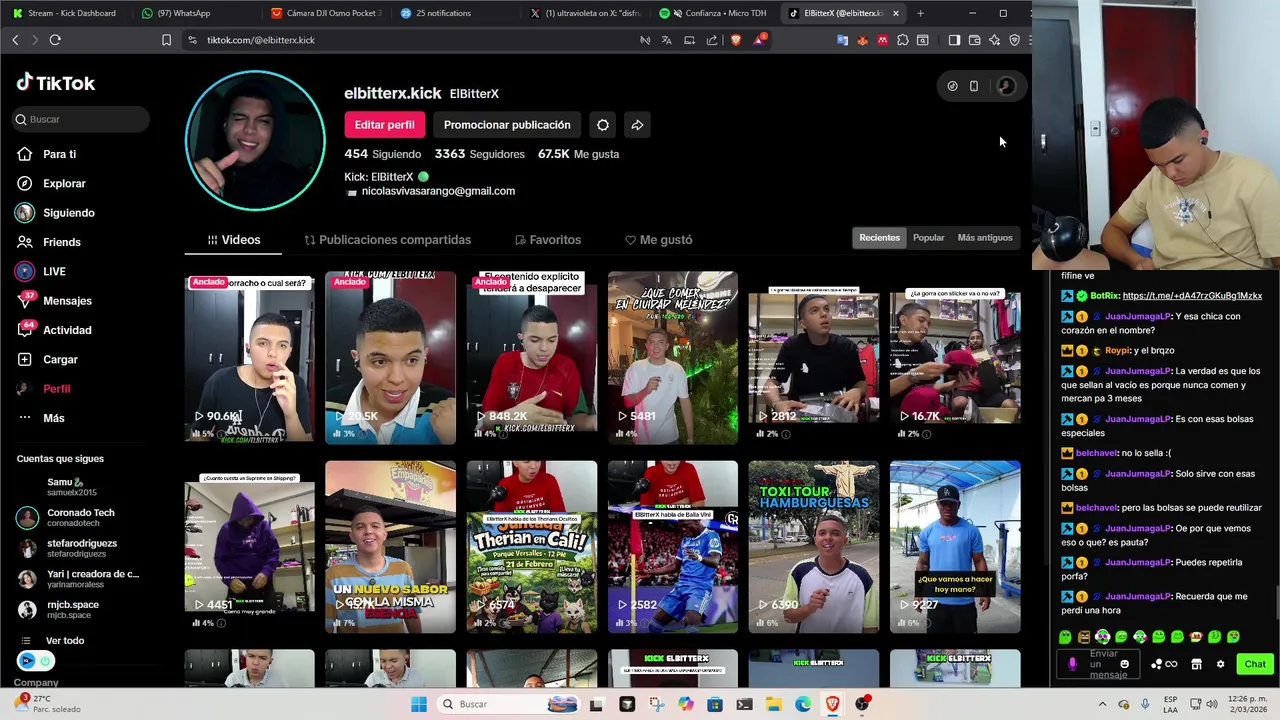Click Brave Shields lion icon

point(736,40)
